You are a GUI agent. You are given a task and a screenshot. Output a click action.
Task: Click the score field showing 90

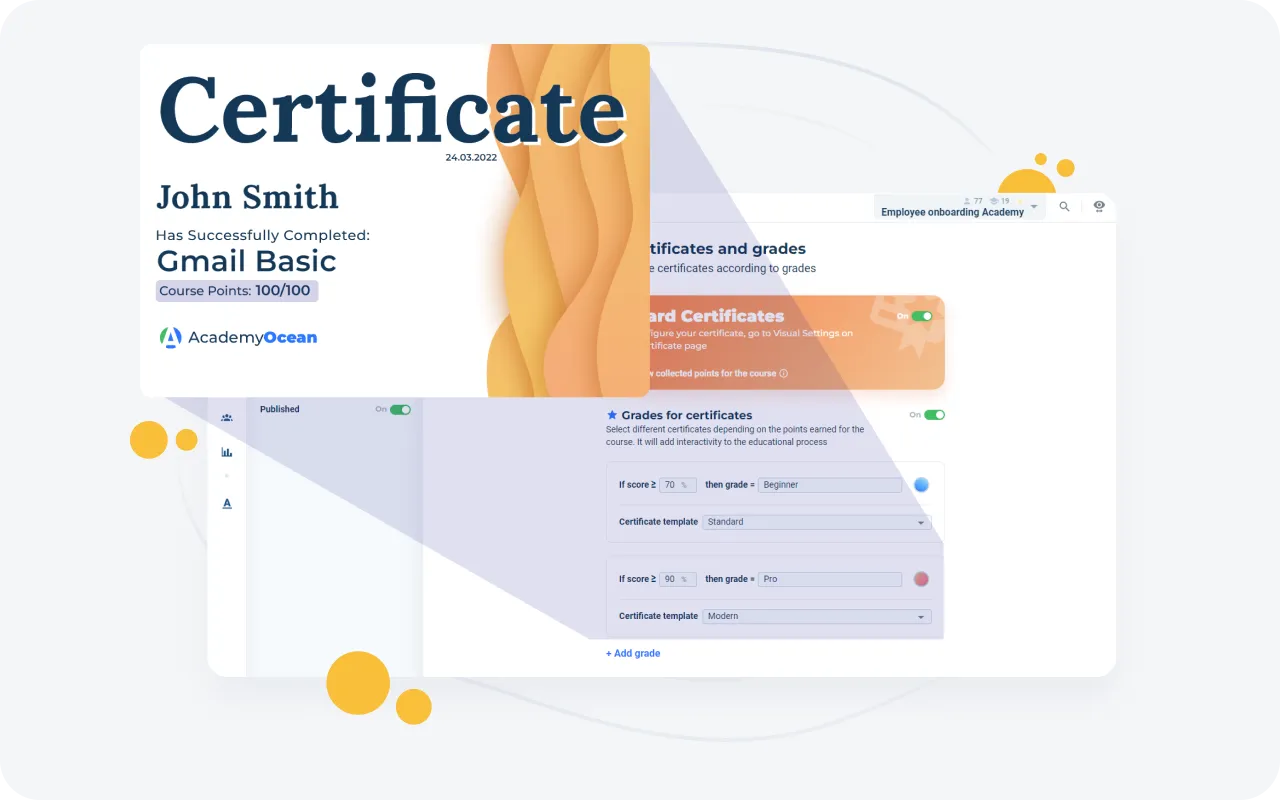click(677, 579)
